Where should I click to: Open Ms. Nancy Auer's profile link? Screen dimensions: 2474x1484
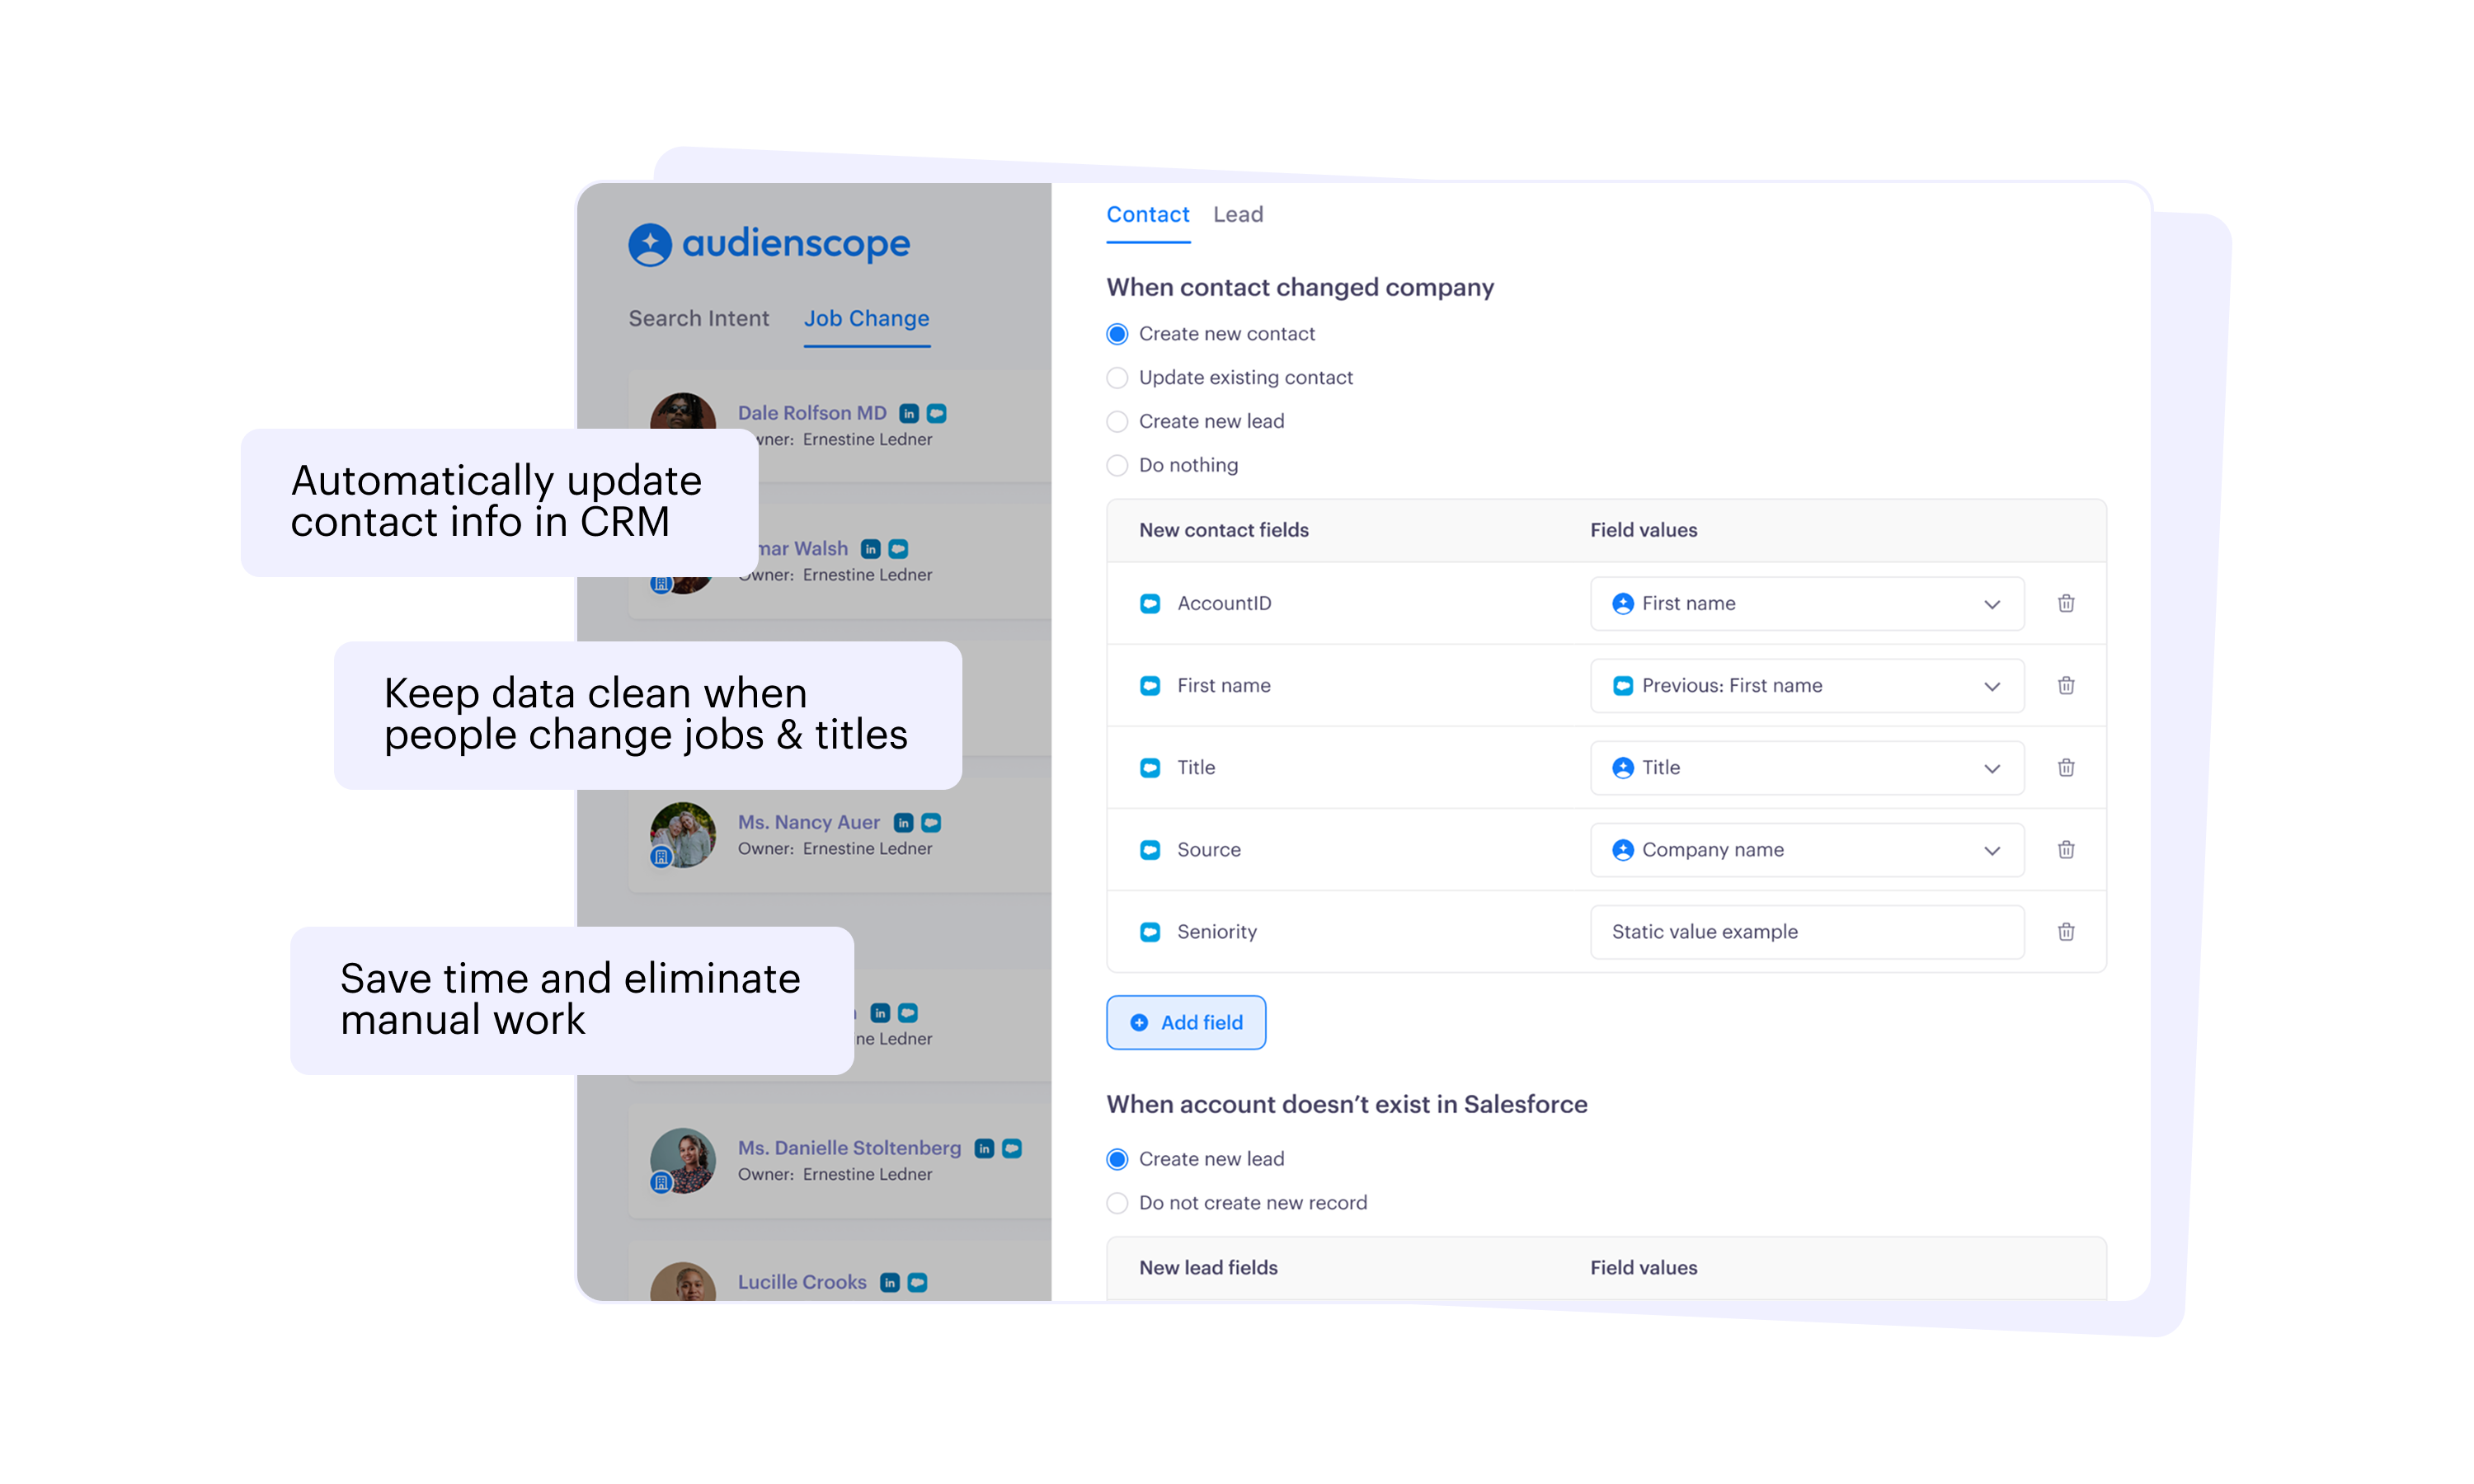pos(808,822)
